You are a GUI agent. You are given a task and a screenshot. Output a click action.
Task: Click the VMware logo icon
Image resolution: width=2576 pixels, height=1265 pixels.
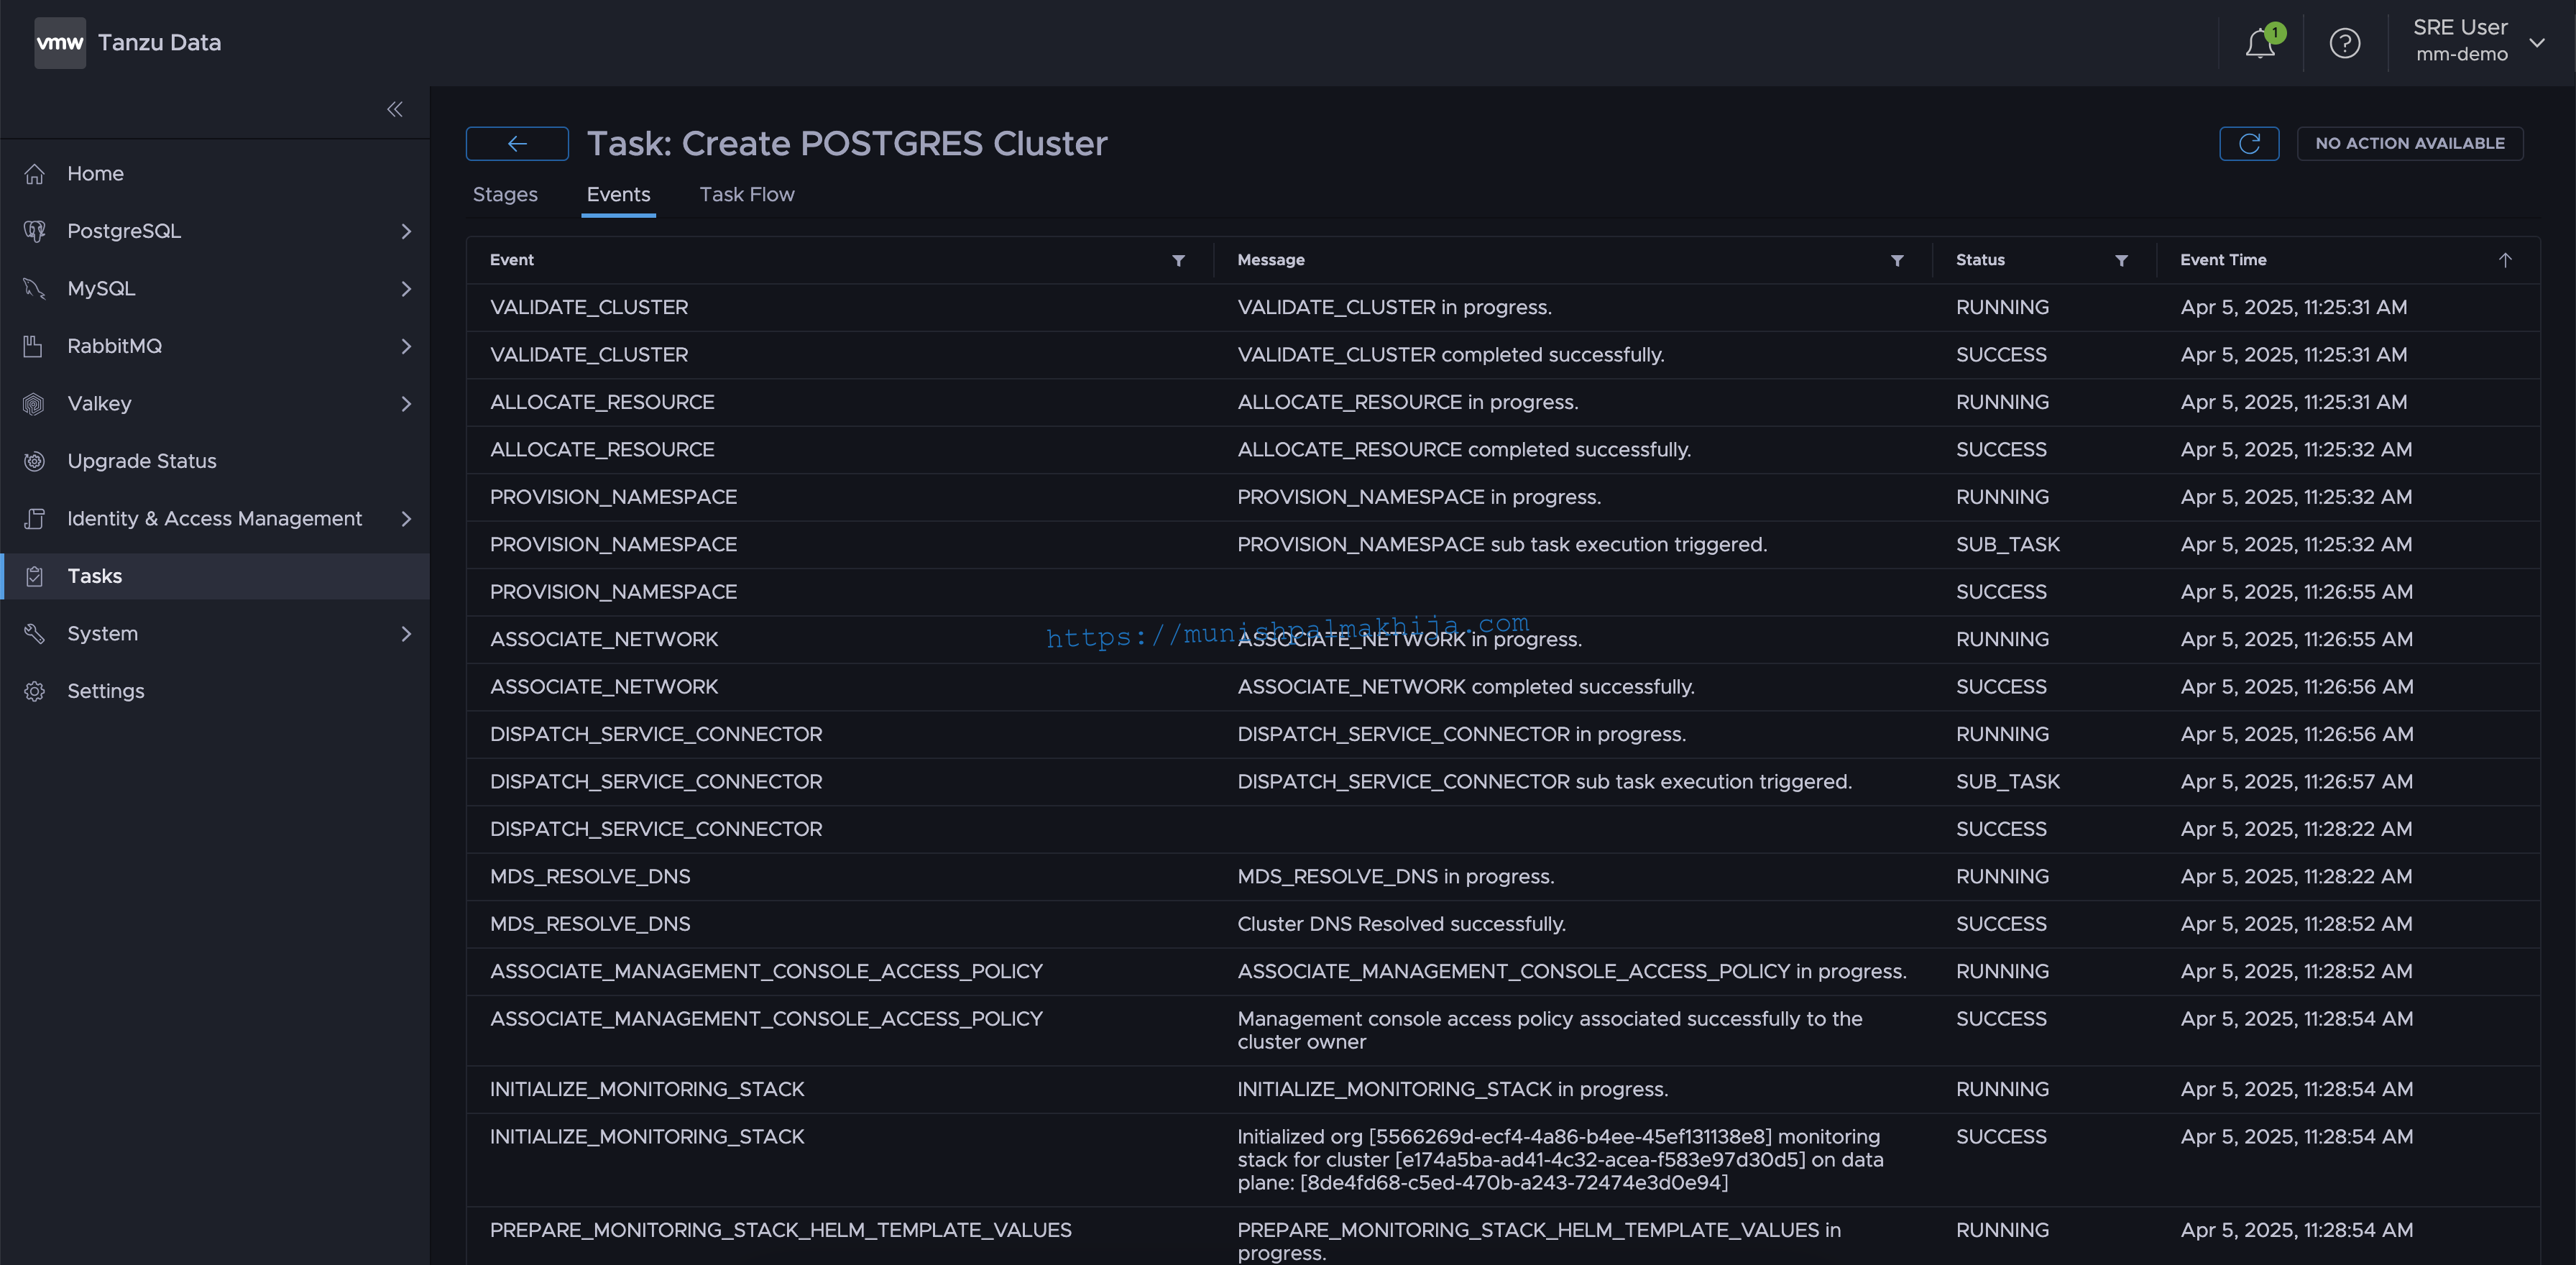[60, 43]
